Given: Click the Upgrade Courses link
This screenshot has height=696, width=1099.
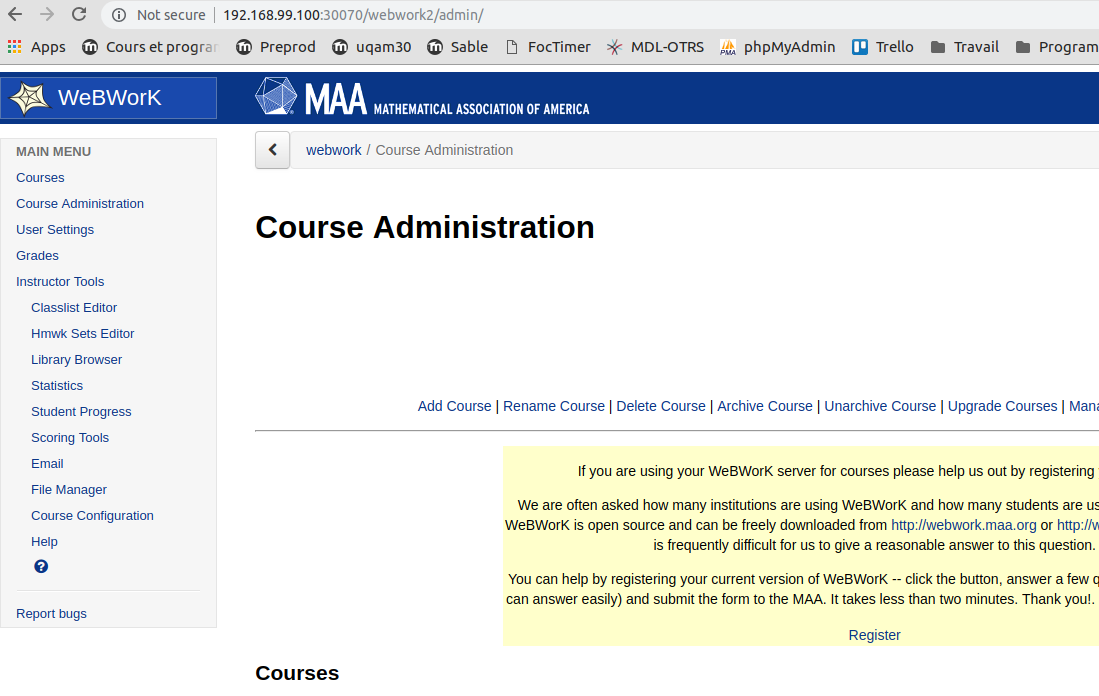Looking at the screenshot, I should (x=1002, y=406).
